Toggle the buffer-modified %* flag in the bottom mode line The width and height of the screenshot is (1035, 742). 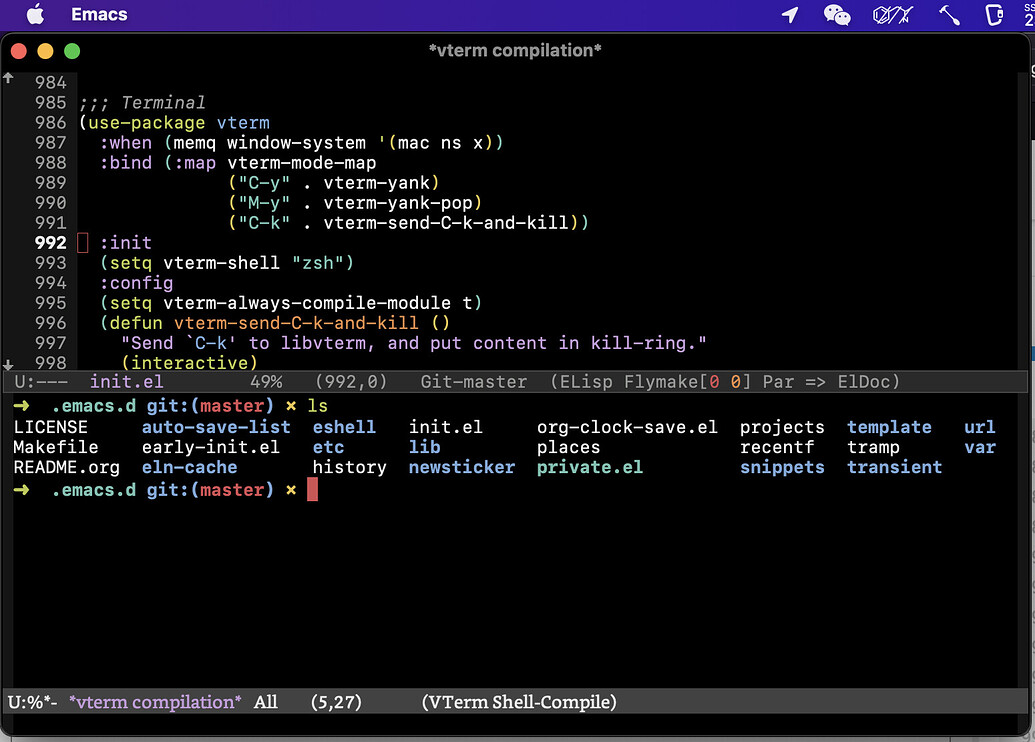coord(42,702)
